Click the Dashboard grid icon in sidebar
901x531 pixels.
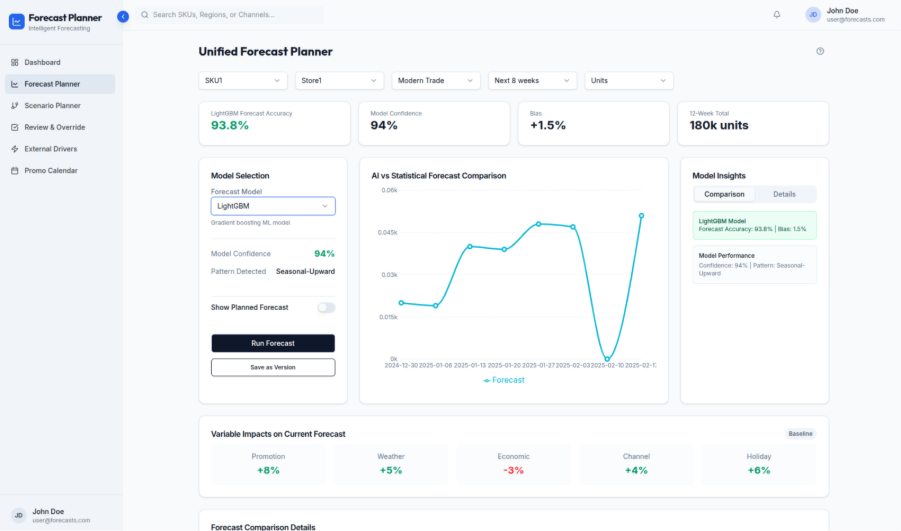[x=14, y=62]
